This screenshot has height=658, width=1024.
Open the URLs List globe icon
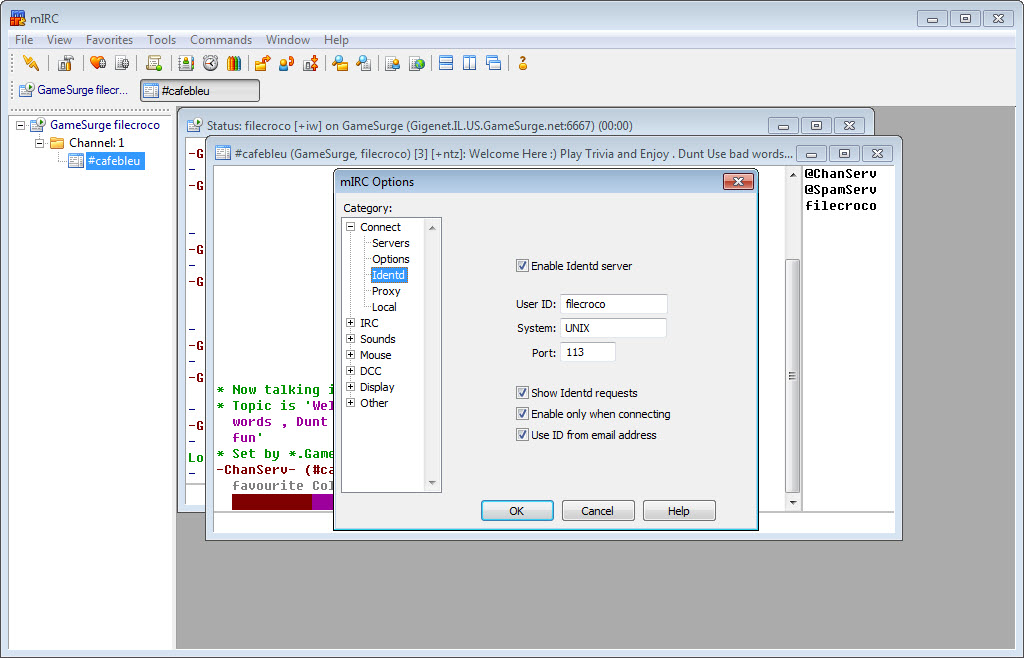[x=417, y=63]
